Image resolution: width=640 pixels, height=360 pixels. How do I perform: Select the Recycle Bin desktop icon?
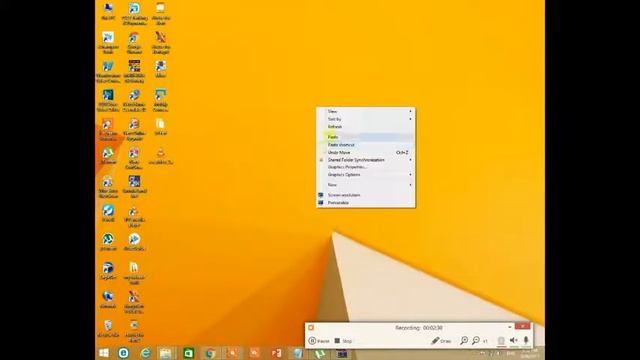(108, 328)
